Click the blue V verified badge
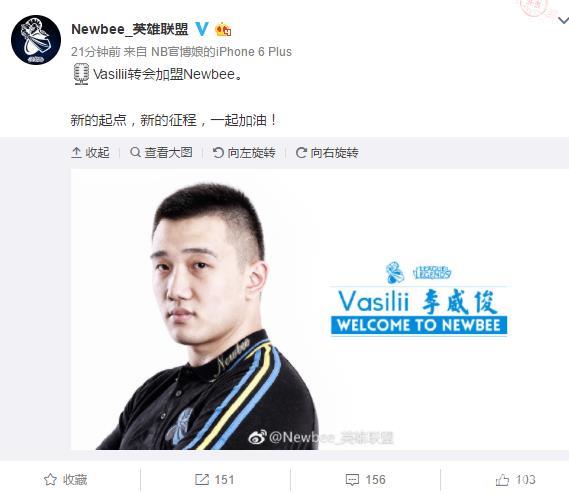Viewport: 569px width, 494px height. click(202, 29)
